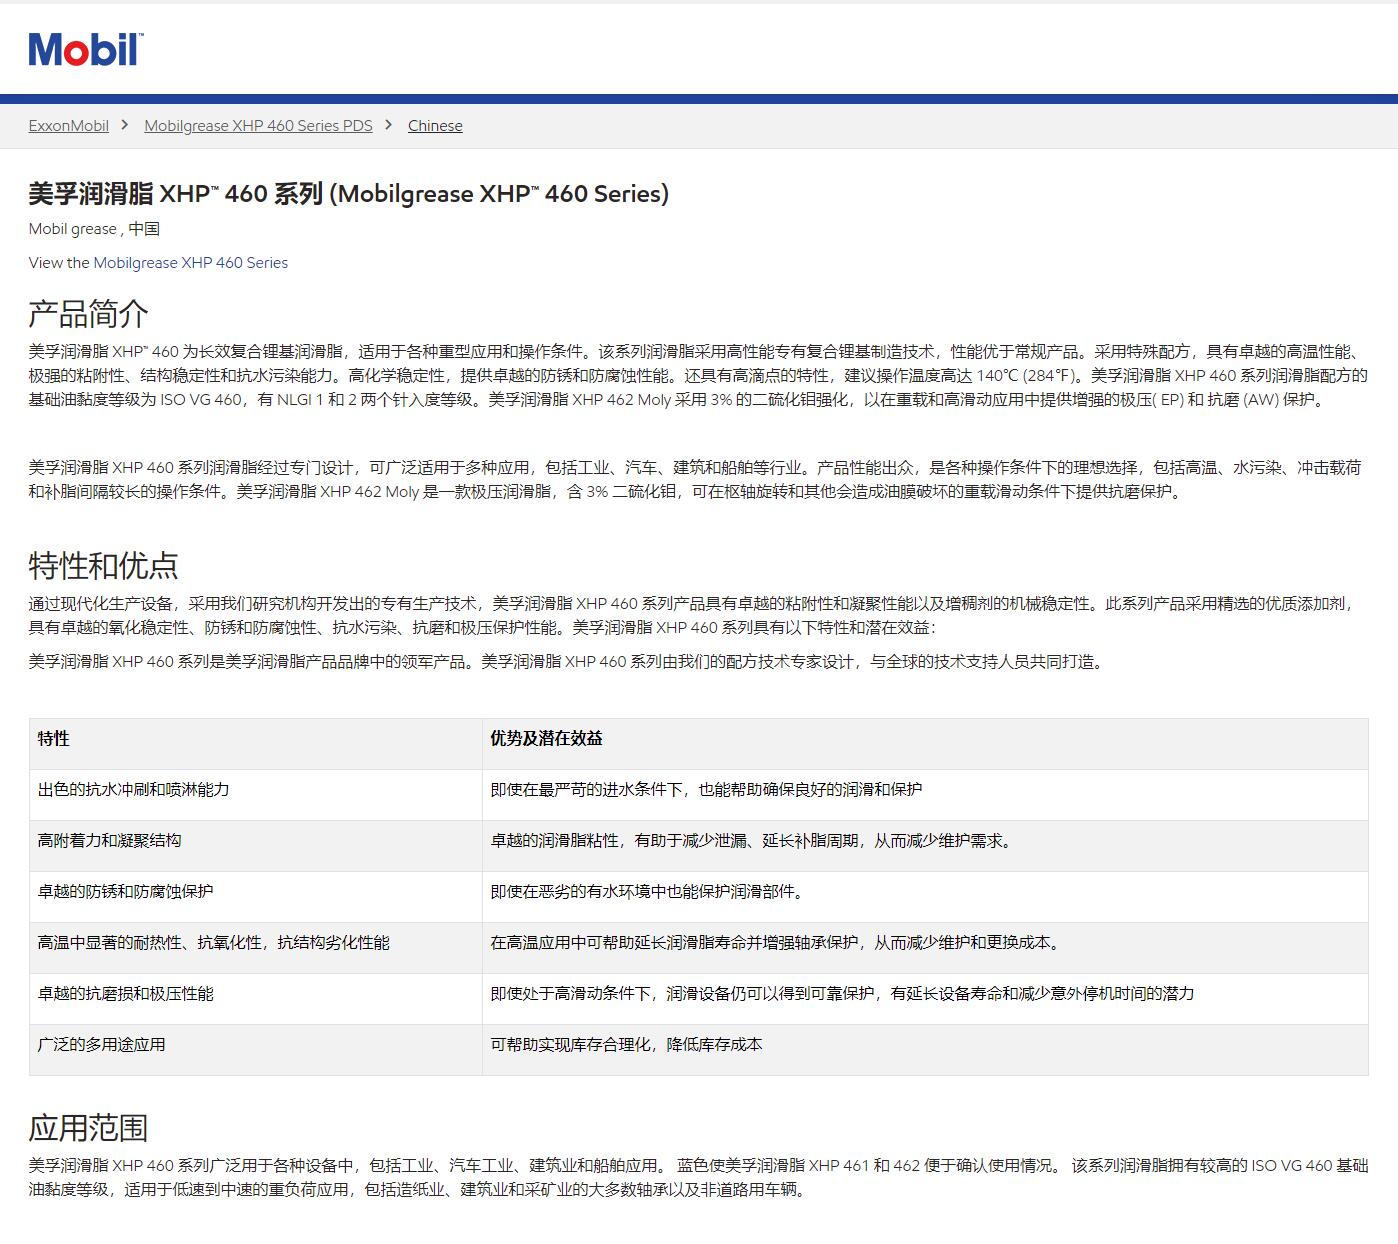Click the 特性 table column header
Viewport: 1398px width, 1244px height.
256,743
